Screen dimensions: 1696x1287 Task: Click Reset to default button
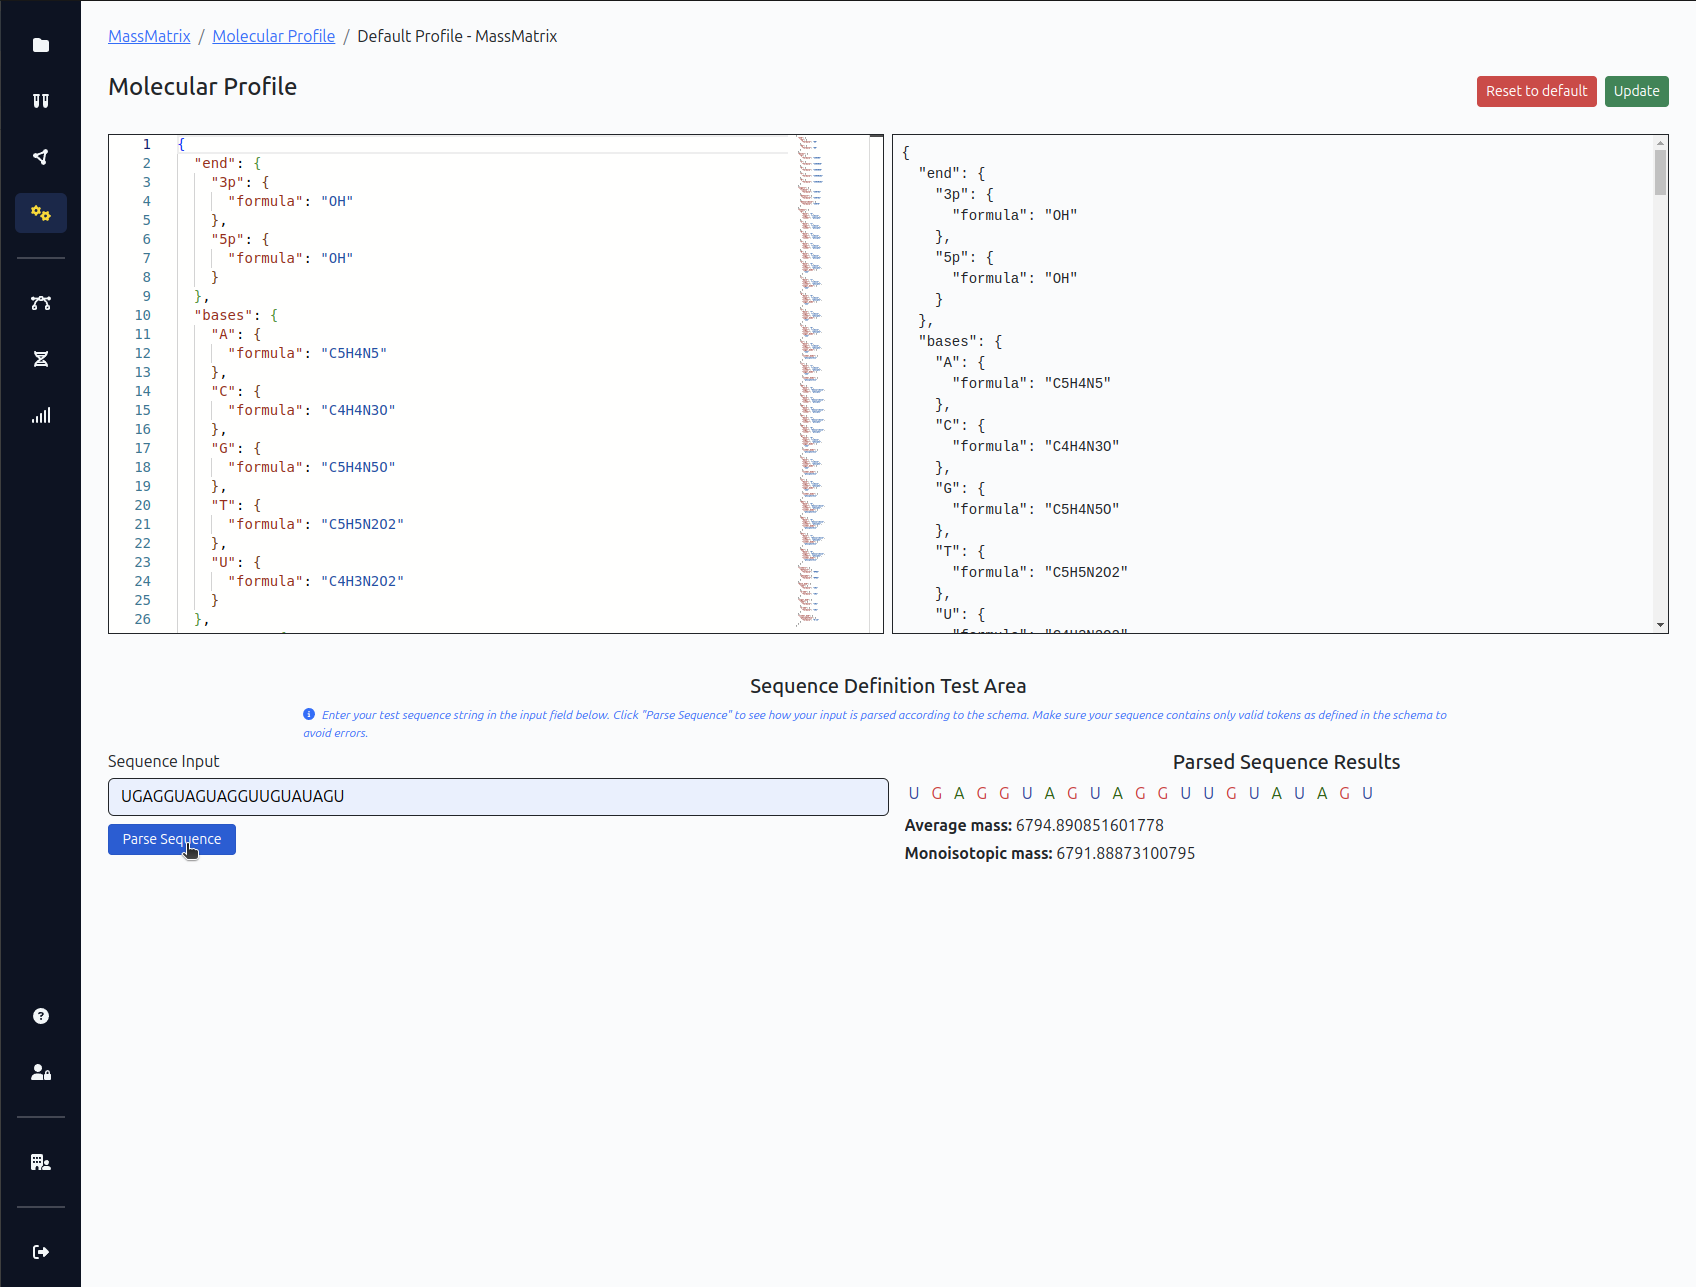1536,91
